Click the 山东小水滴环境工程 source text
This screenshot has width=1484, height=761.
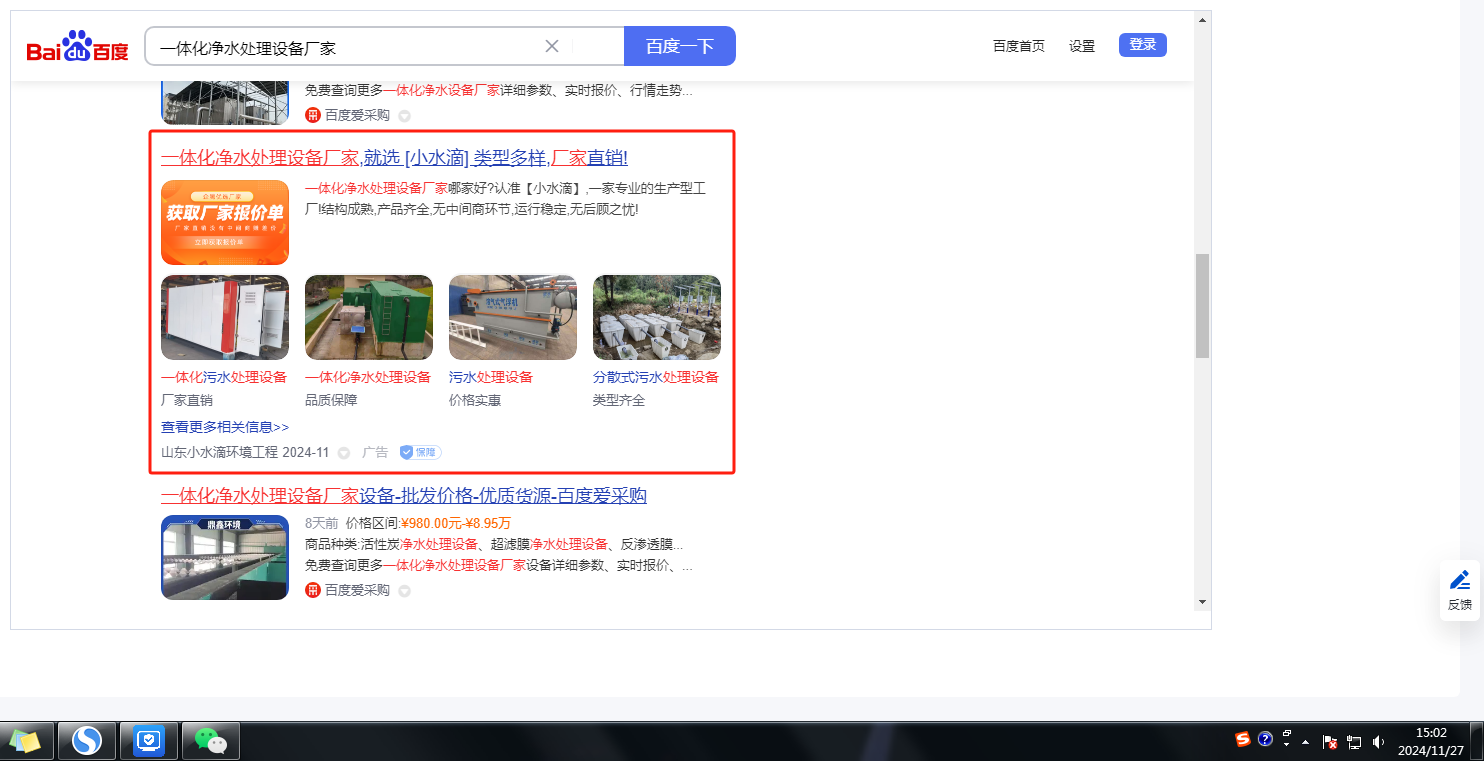[219, 452]
